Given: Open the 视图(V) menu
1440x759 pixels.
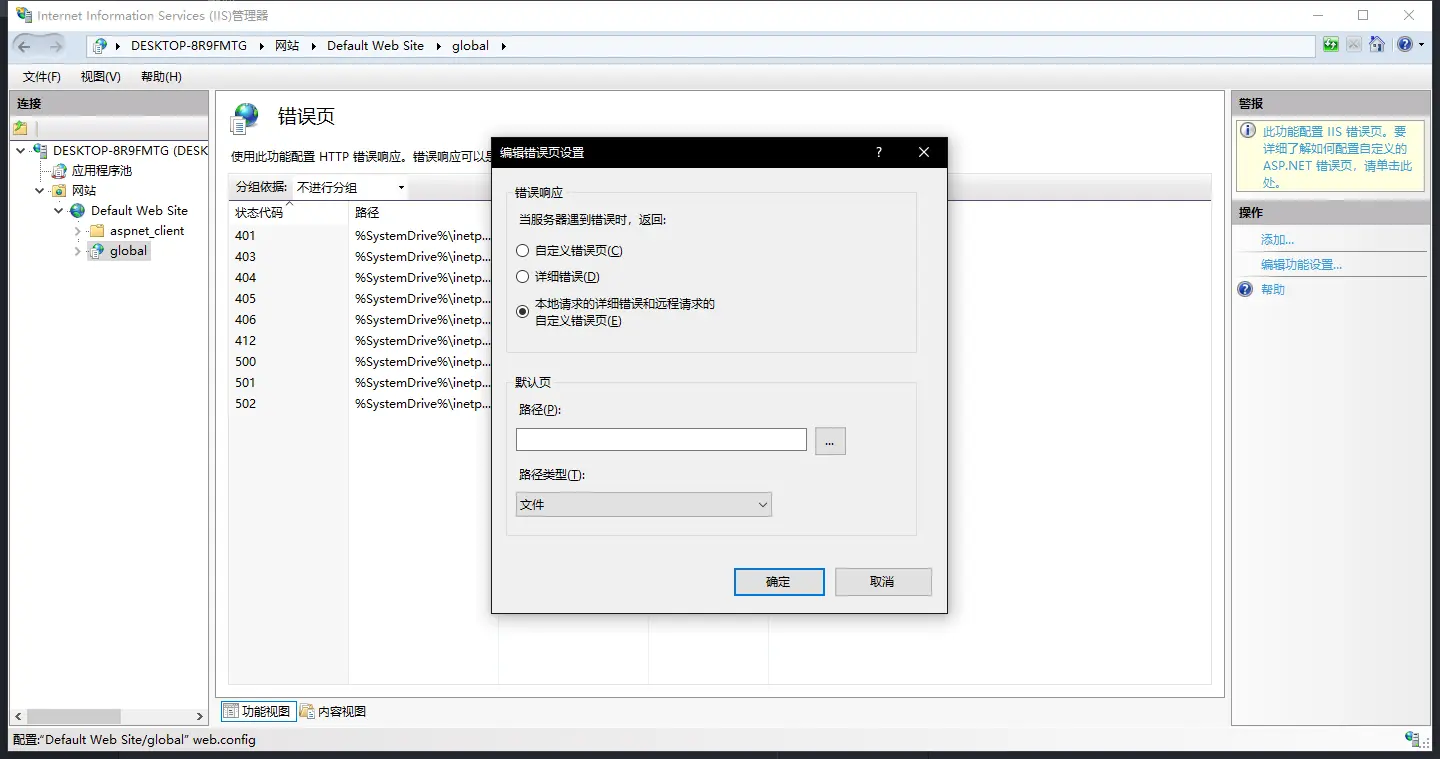Looking at the screenshot, I should 101,77.
